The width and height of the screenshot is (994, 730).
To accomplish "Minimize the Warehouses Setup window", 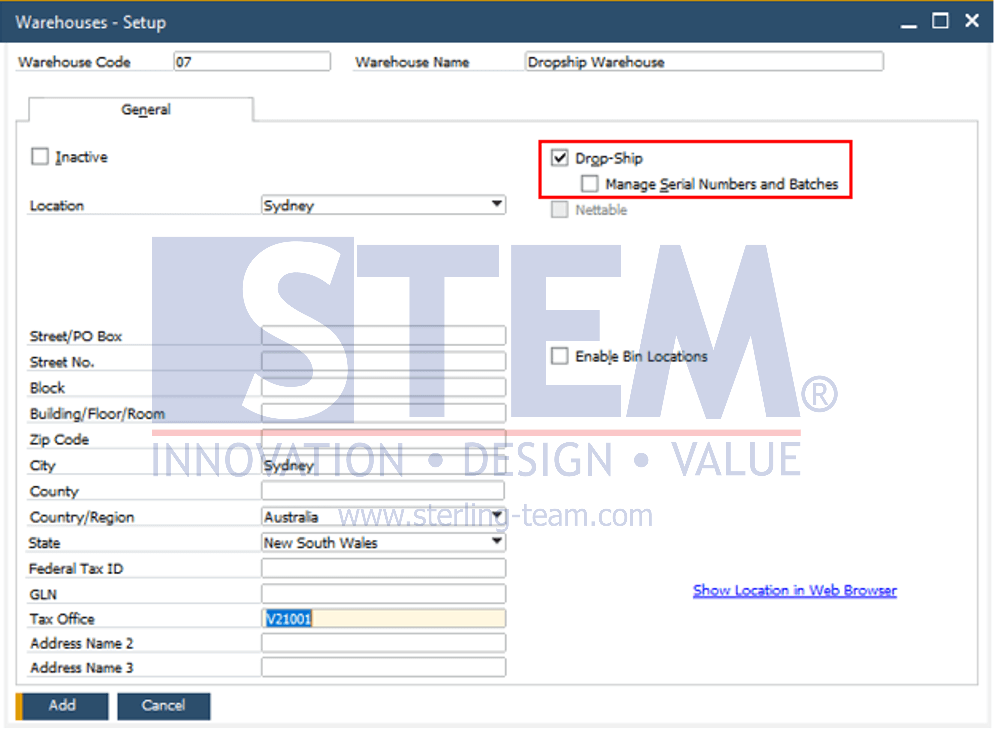I will [908, 22].
